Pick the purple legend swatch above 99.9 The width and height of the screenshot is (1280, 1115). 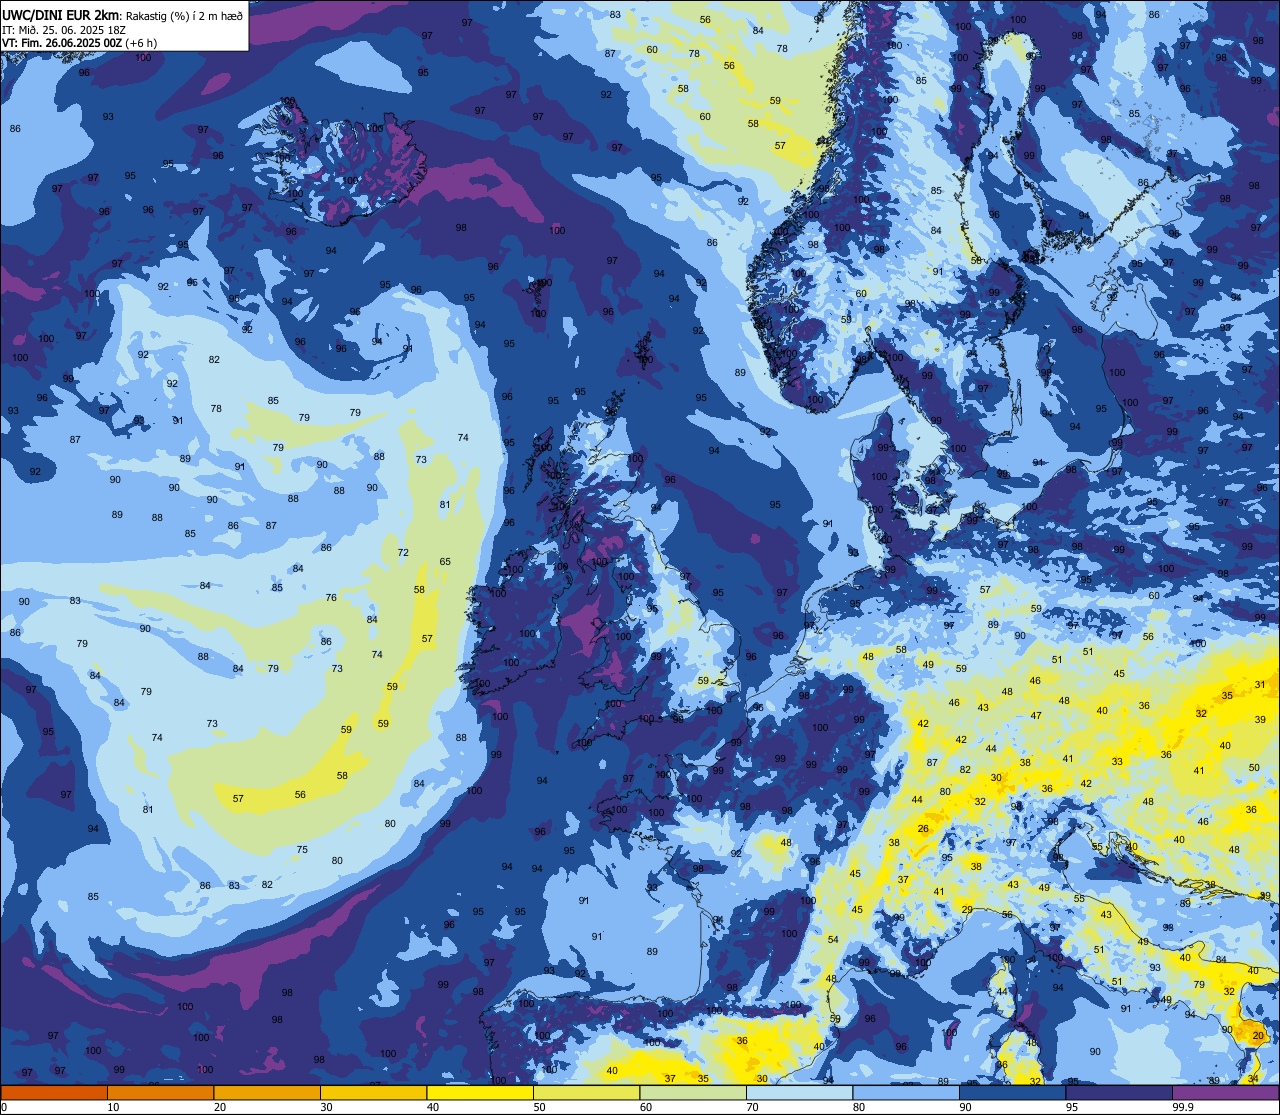(1226, 1092)
